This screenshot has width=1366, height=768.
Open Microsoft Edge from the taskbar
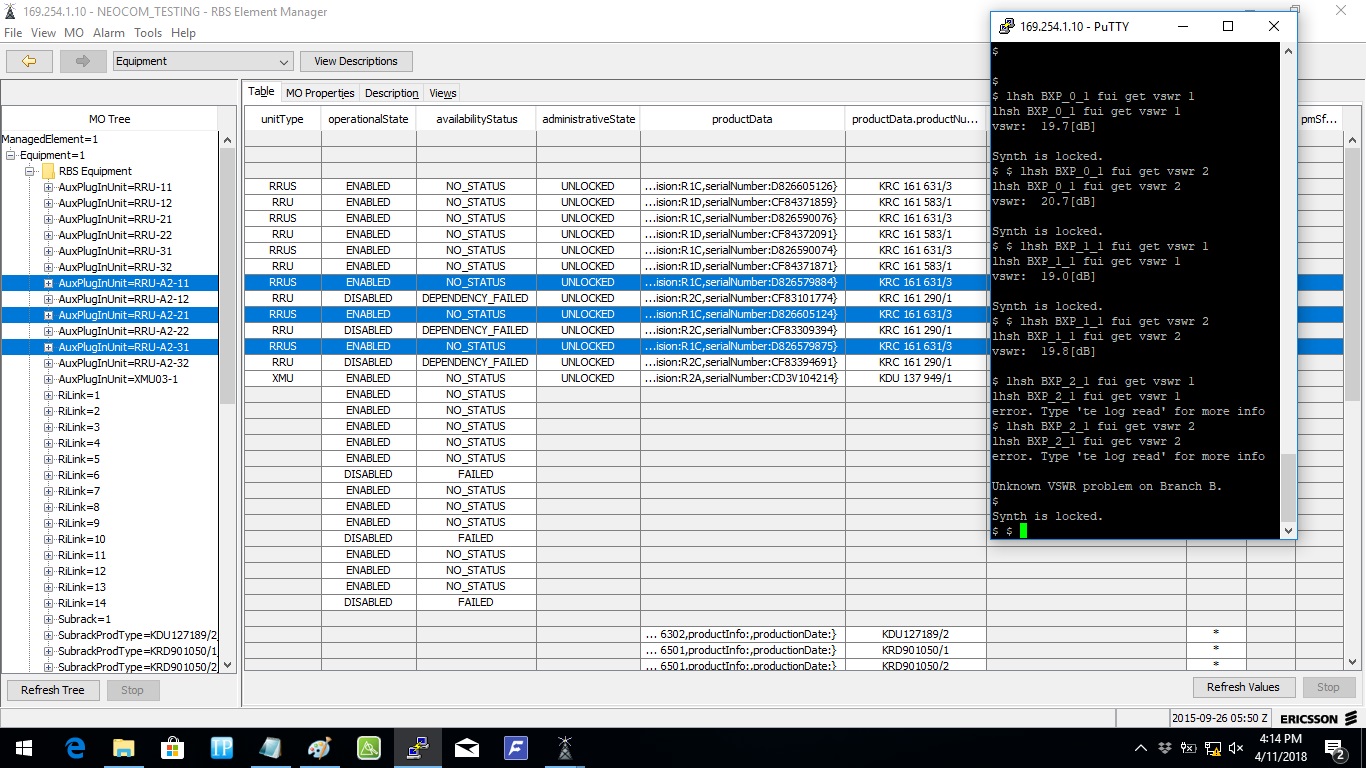pos(75,747)
